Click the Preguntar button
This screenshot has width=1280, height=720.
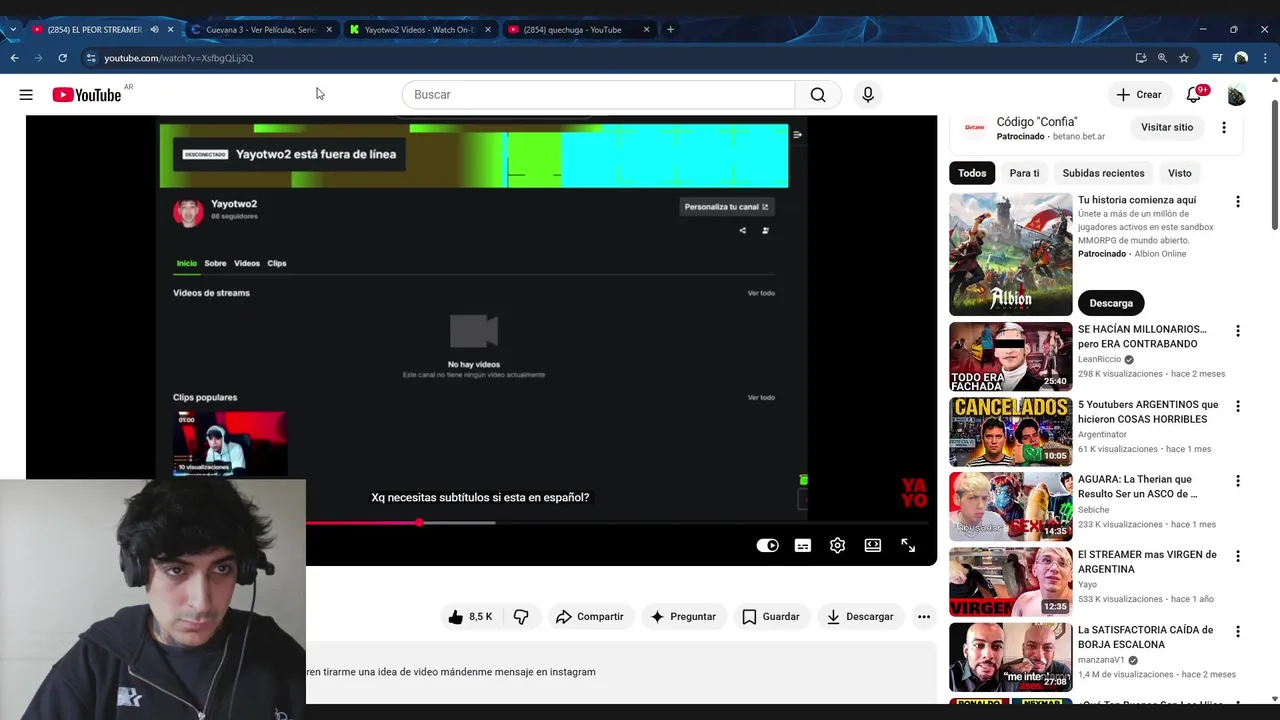(x=683, y=617)
